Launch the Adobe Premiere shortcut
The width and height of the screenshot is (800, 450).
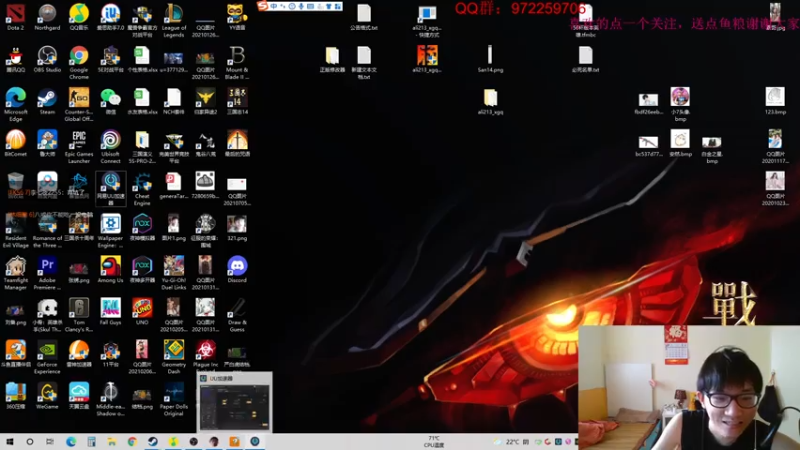(47, 273)
